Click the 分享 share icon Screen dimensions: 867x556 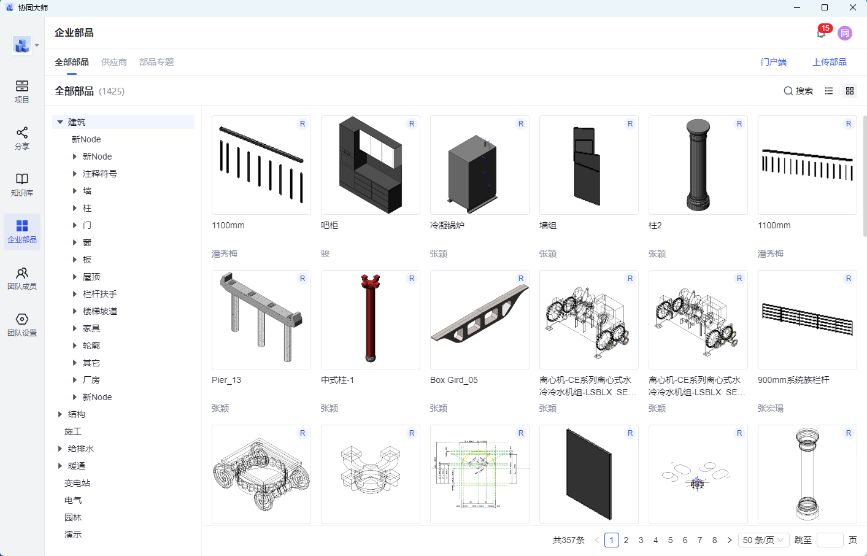click(22, 137)
